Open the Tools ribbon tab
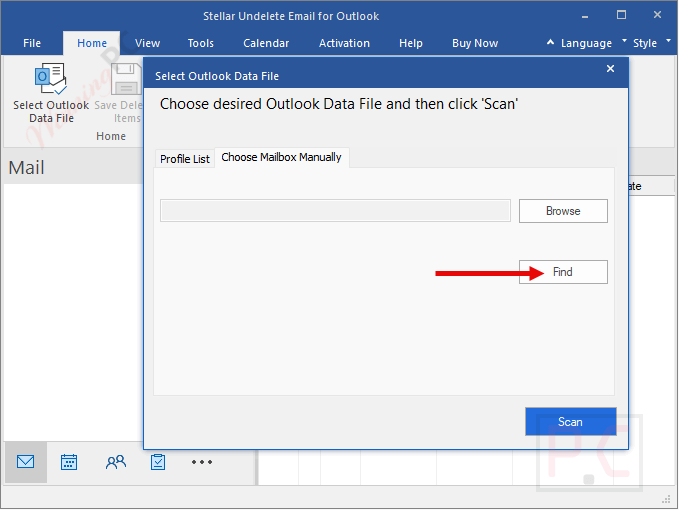 click(200, 43)
